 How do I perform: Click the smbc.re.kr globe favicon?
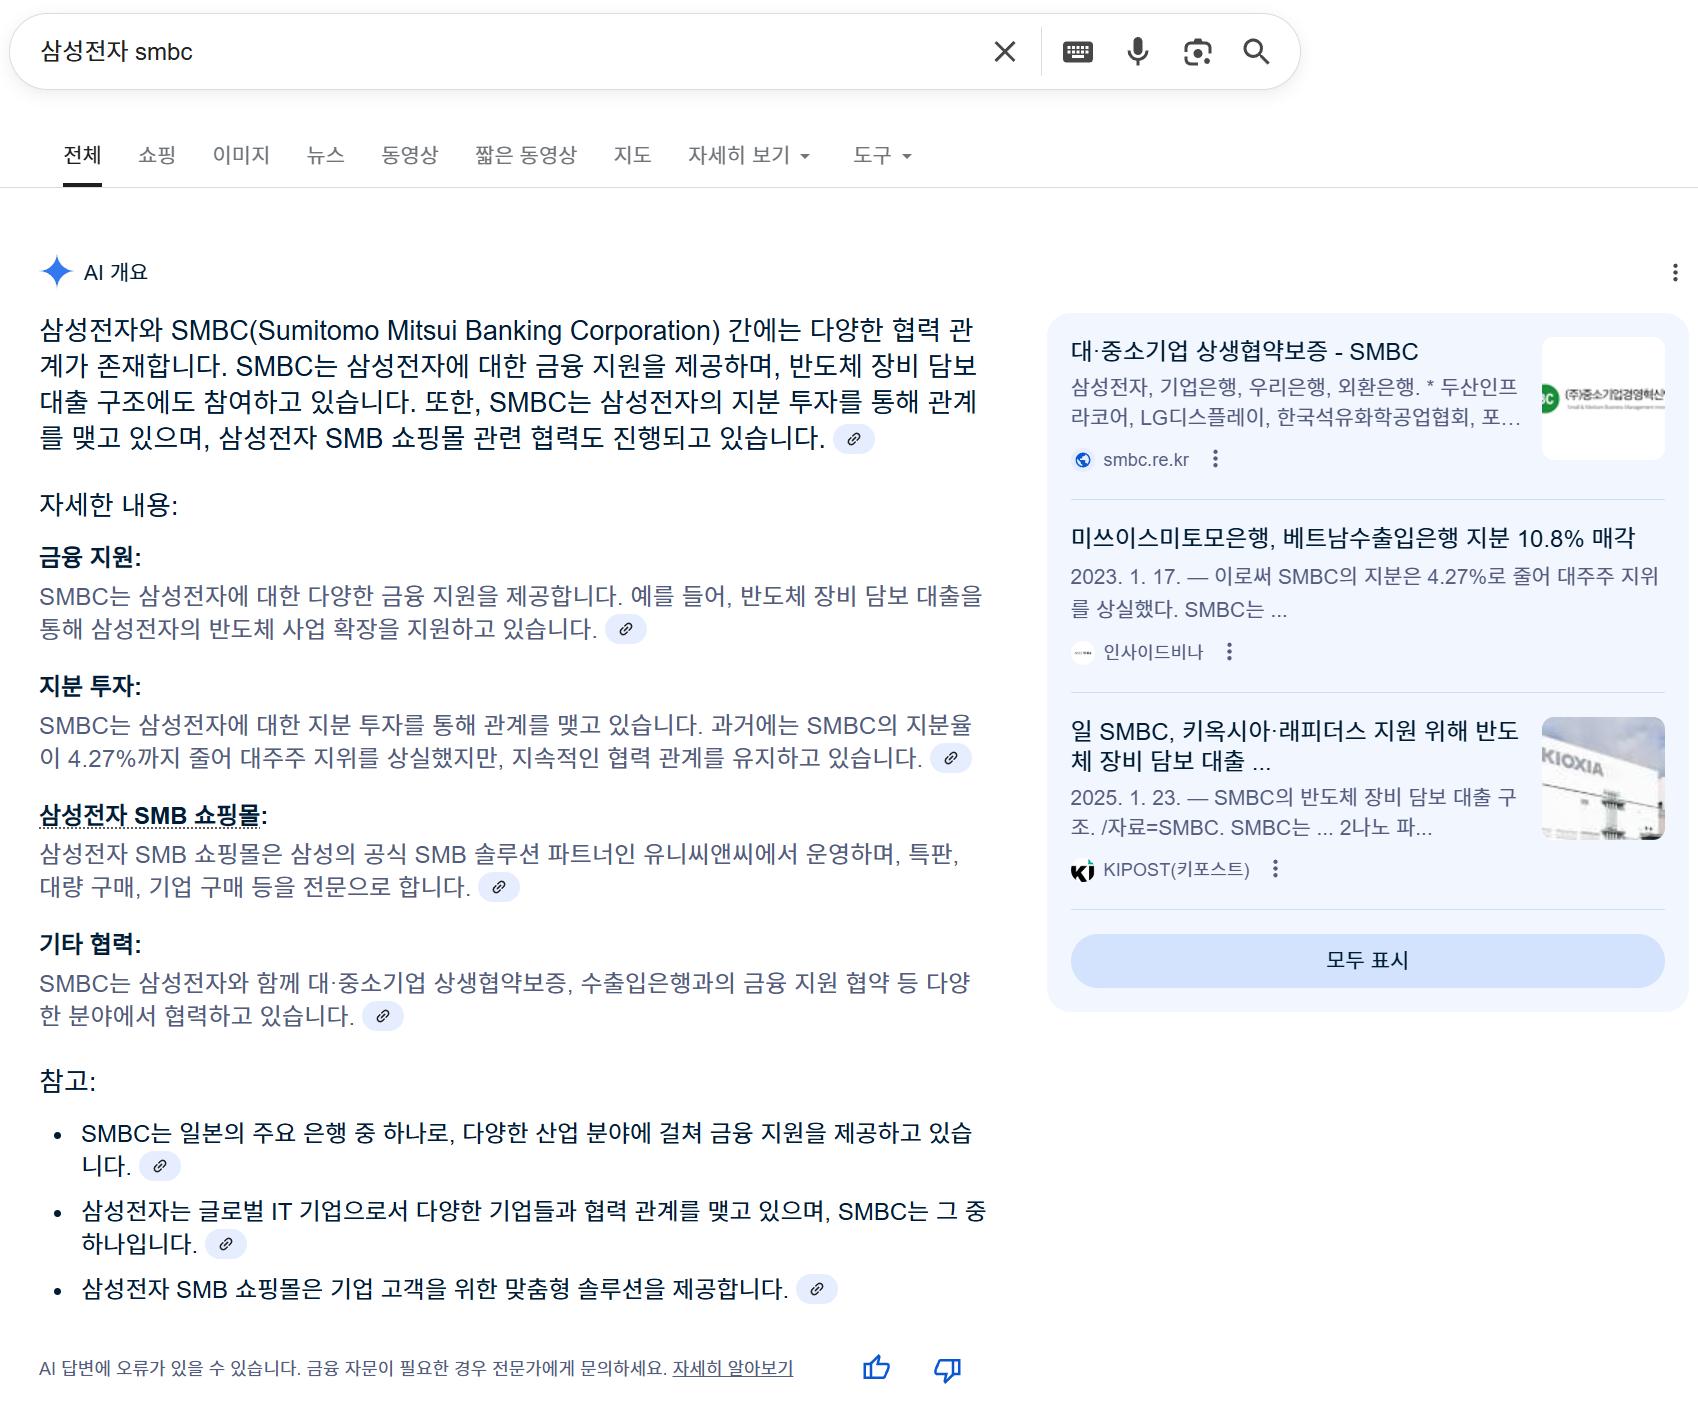(x=1082, y=460)
